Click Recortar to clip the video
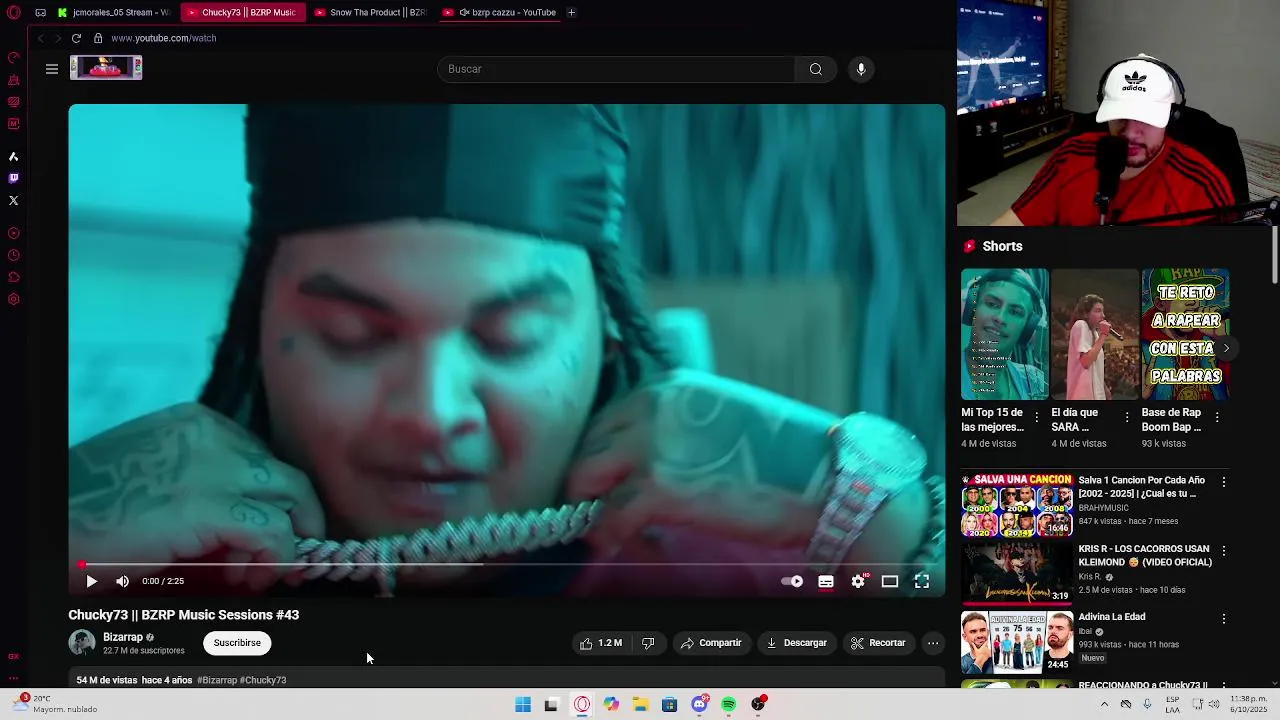Screen dimensions: 1280x720 coord(878,643)
